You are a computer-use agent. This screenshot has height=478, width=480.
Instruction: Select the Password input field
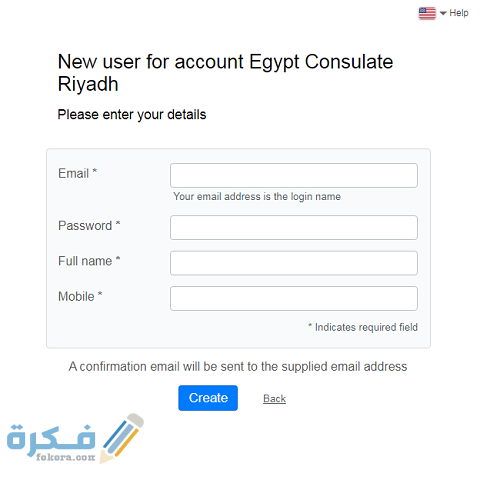pyautogui.click(x=294, y=227)
